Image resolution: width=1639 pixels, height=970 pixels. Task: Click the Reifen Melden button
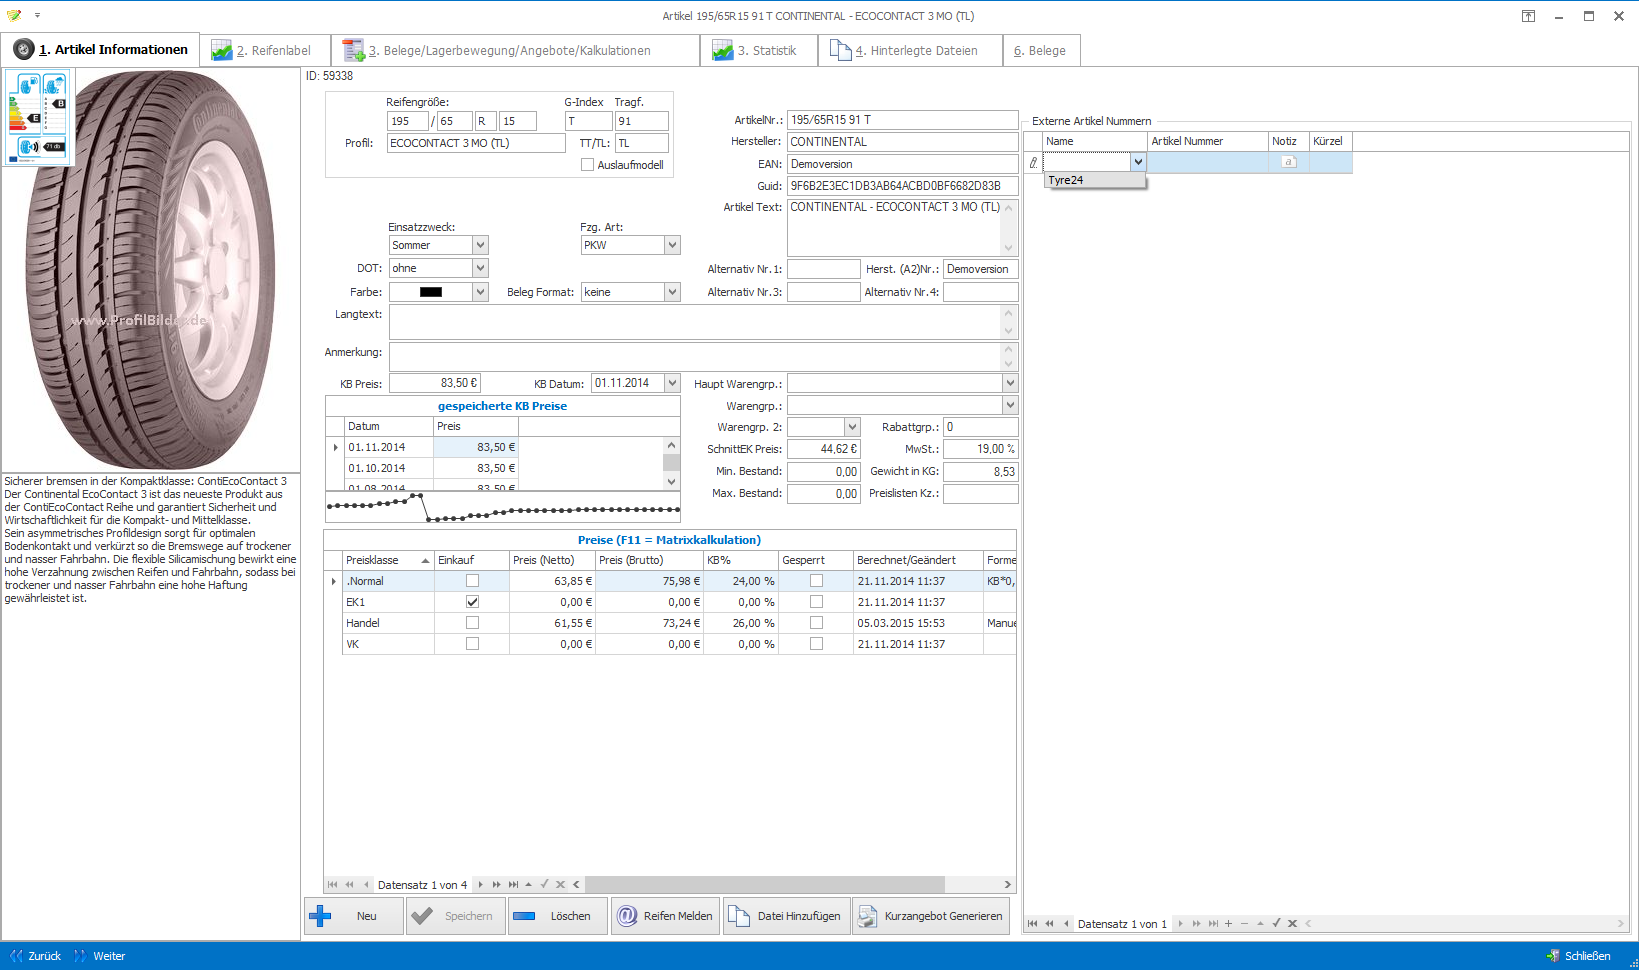tap(666, 916)
